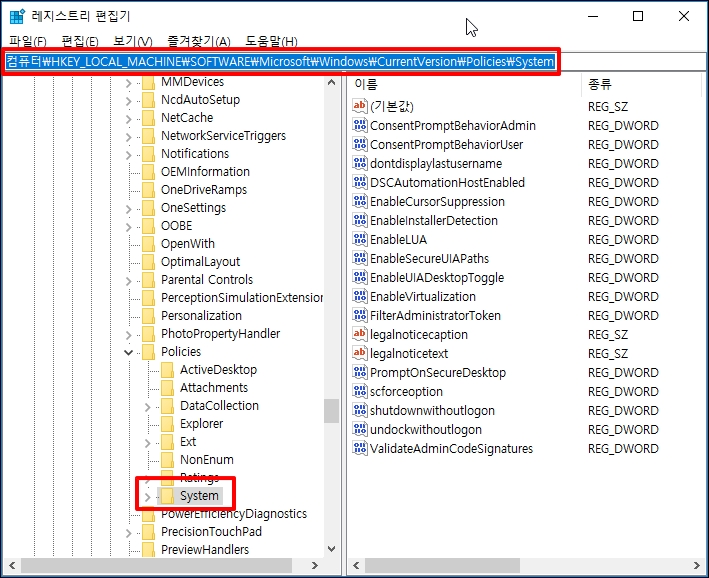This screenshot has width=709, height=578.
Task: Click the registry path address bar
Action: coord(355,62)
